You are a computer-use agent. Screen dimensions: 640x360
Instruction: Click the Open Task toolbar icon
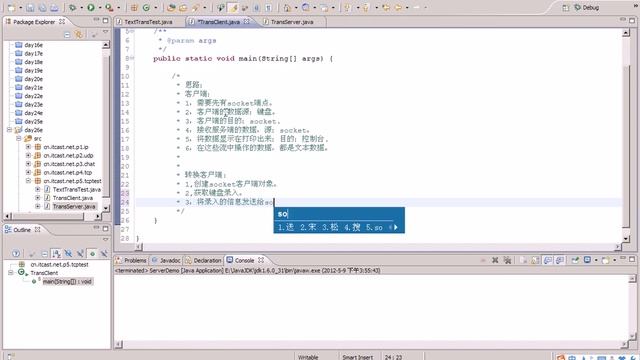tap(183, 7)
